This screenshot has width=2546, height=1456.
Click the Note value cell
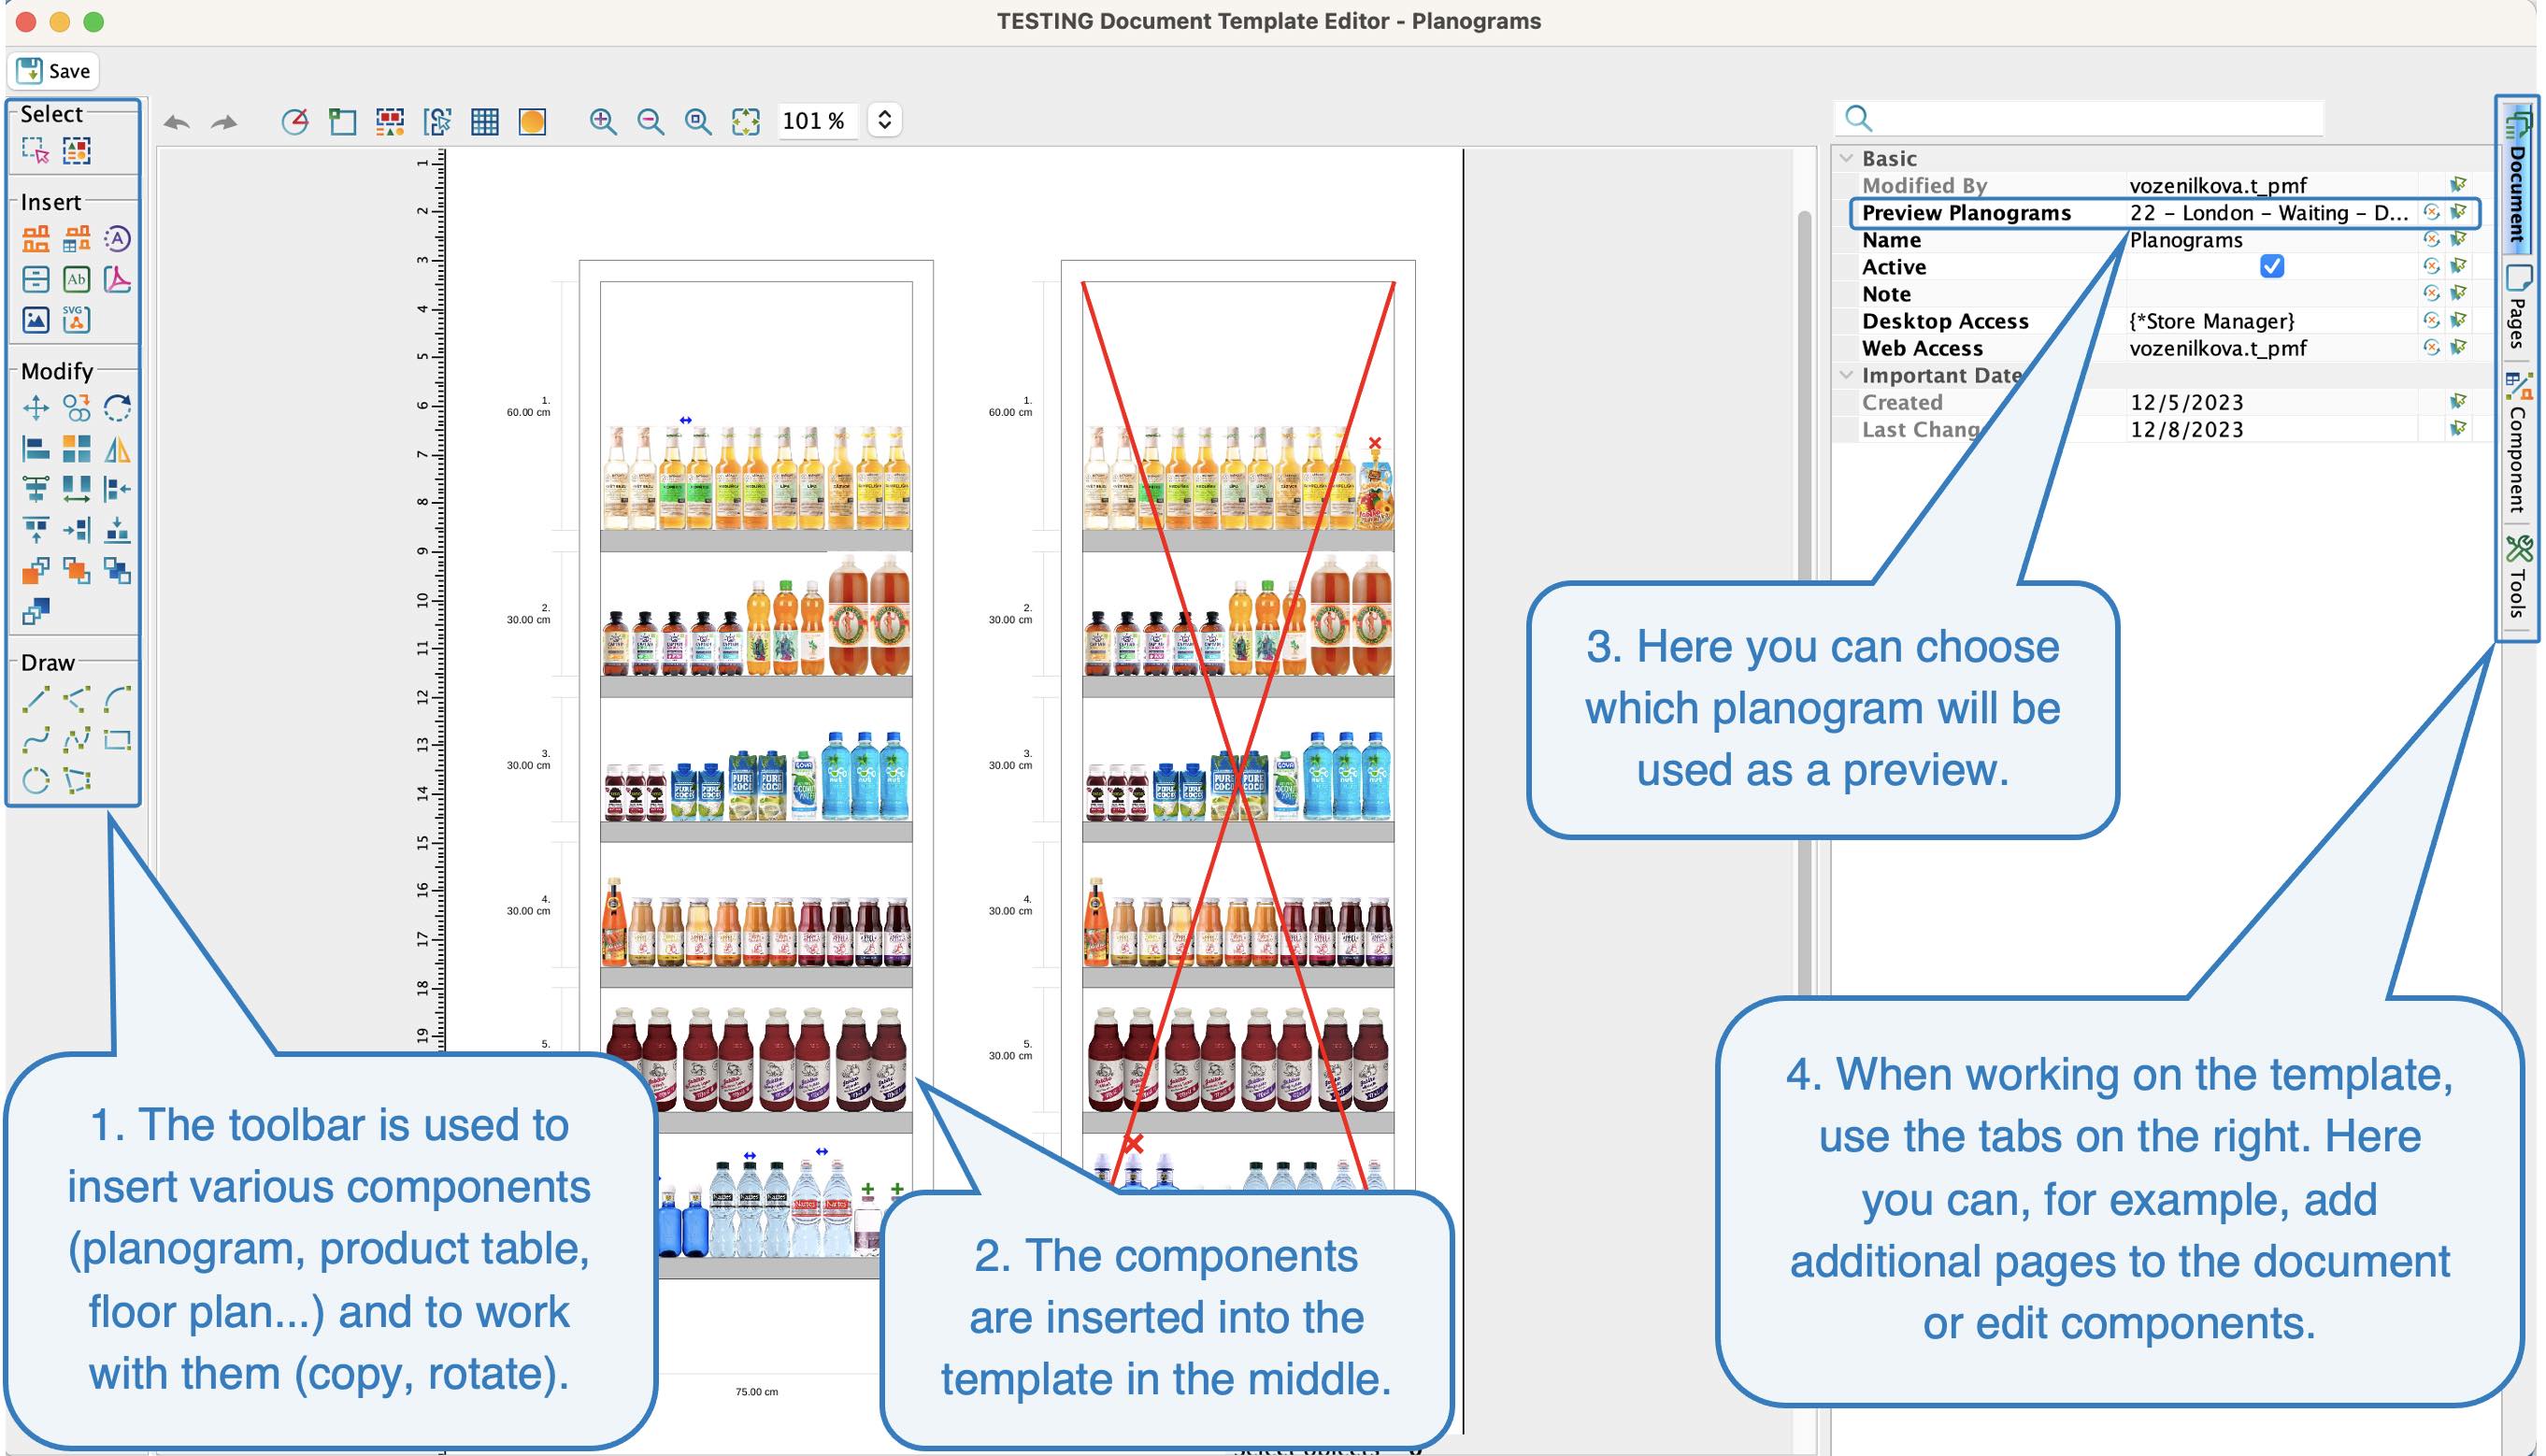(2271, 294)
